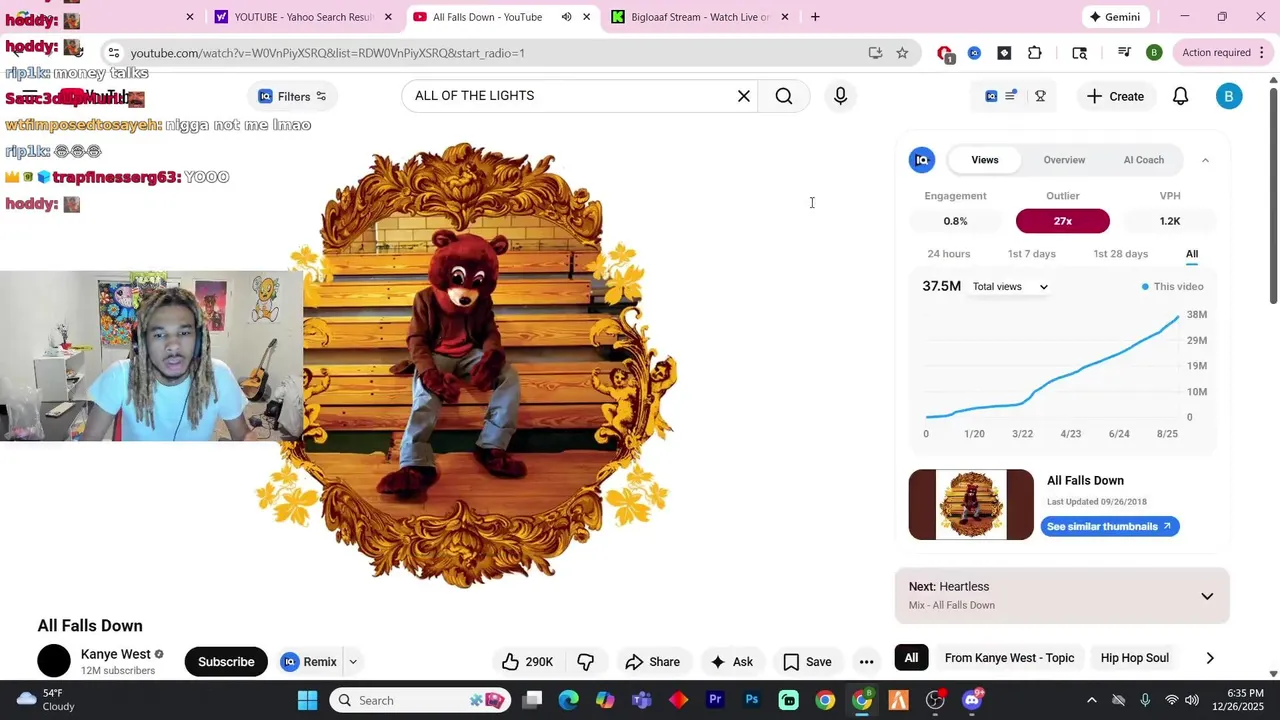Open the Chrome extensions puzzle icon
The width and height of the screenshot is (1280, 720).
click(1035, 53)
